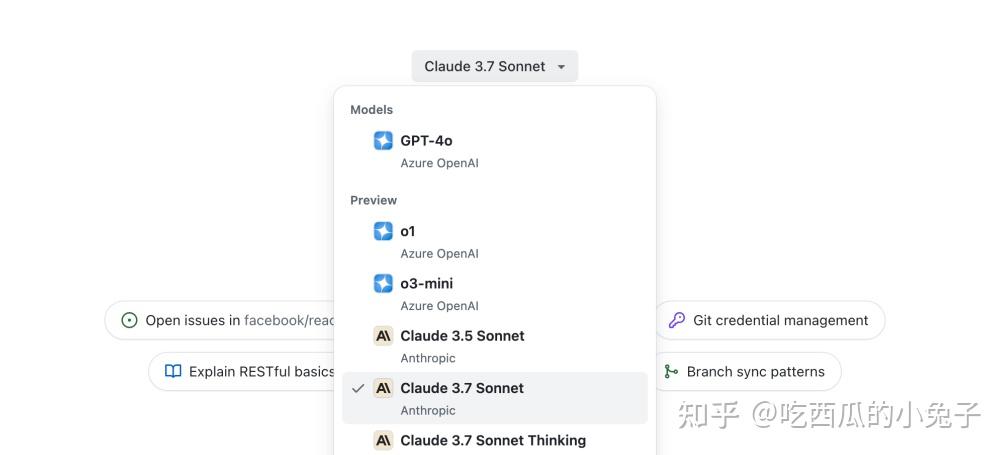Viewport: 1007px width, 455px height.
Task: Click the checkmark beside Claude 3.7 Sonnet
Action: click(x=358, y=388)
